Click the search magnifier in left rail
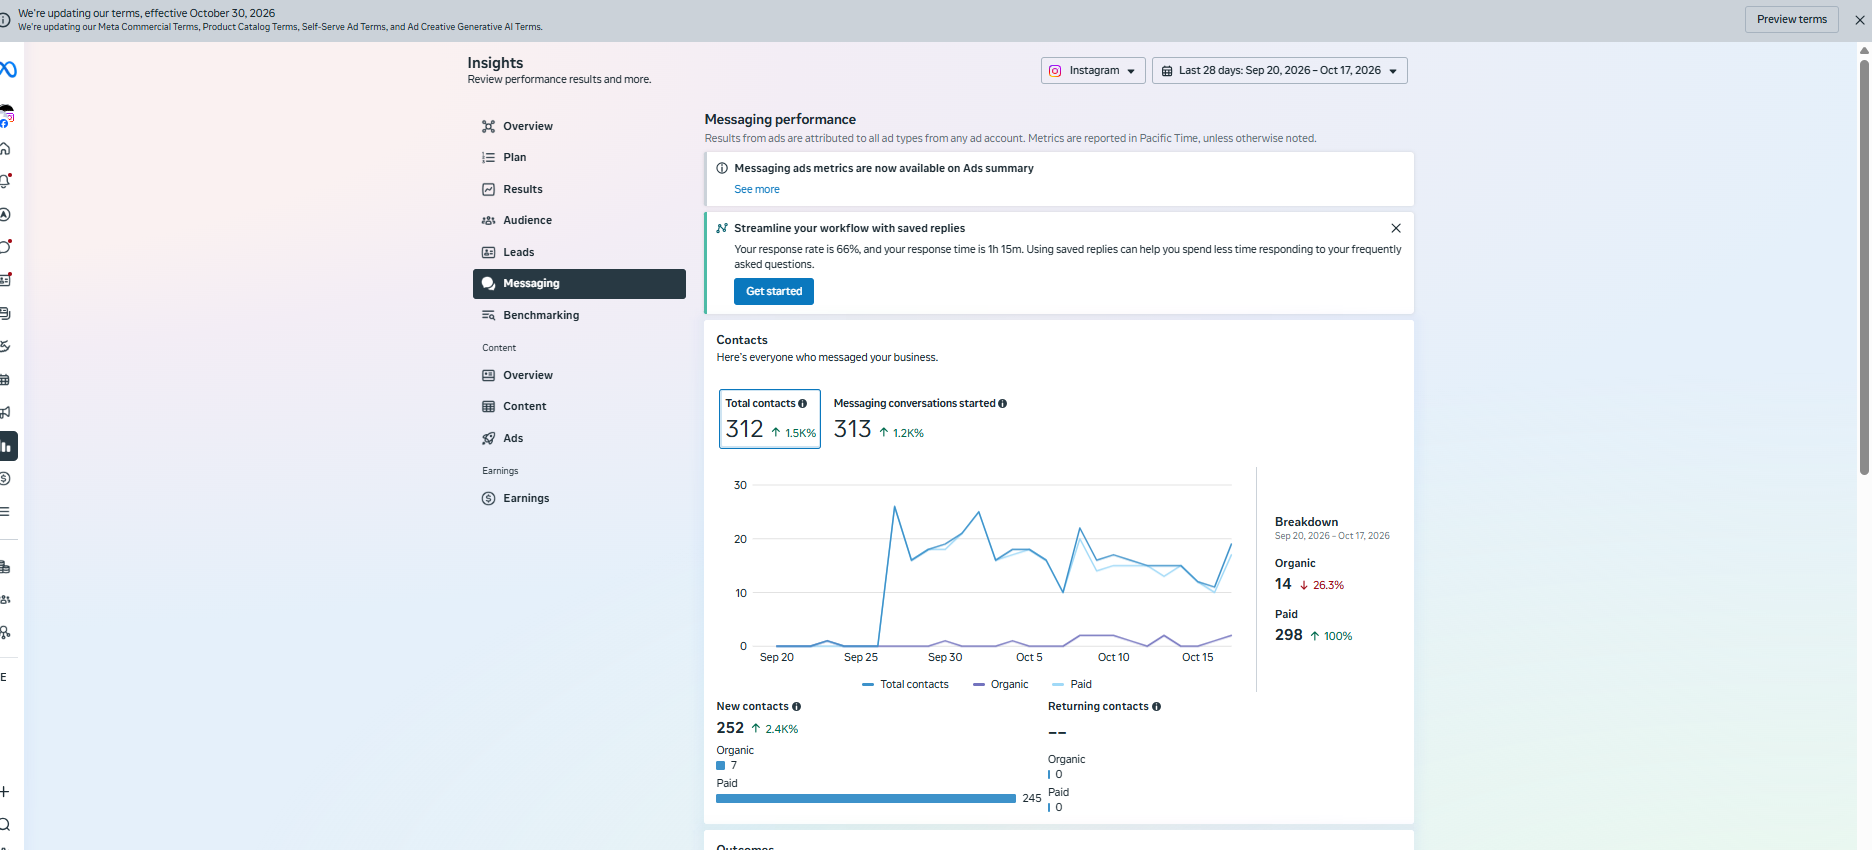This screenshot has width=1872, height=850. [x=5, y=824]
